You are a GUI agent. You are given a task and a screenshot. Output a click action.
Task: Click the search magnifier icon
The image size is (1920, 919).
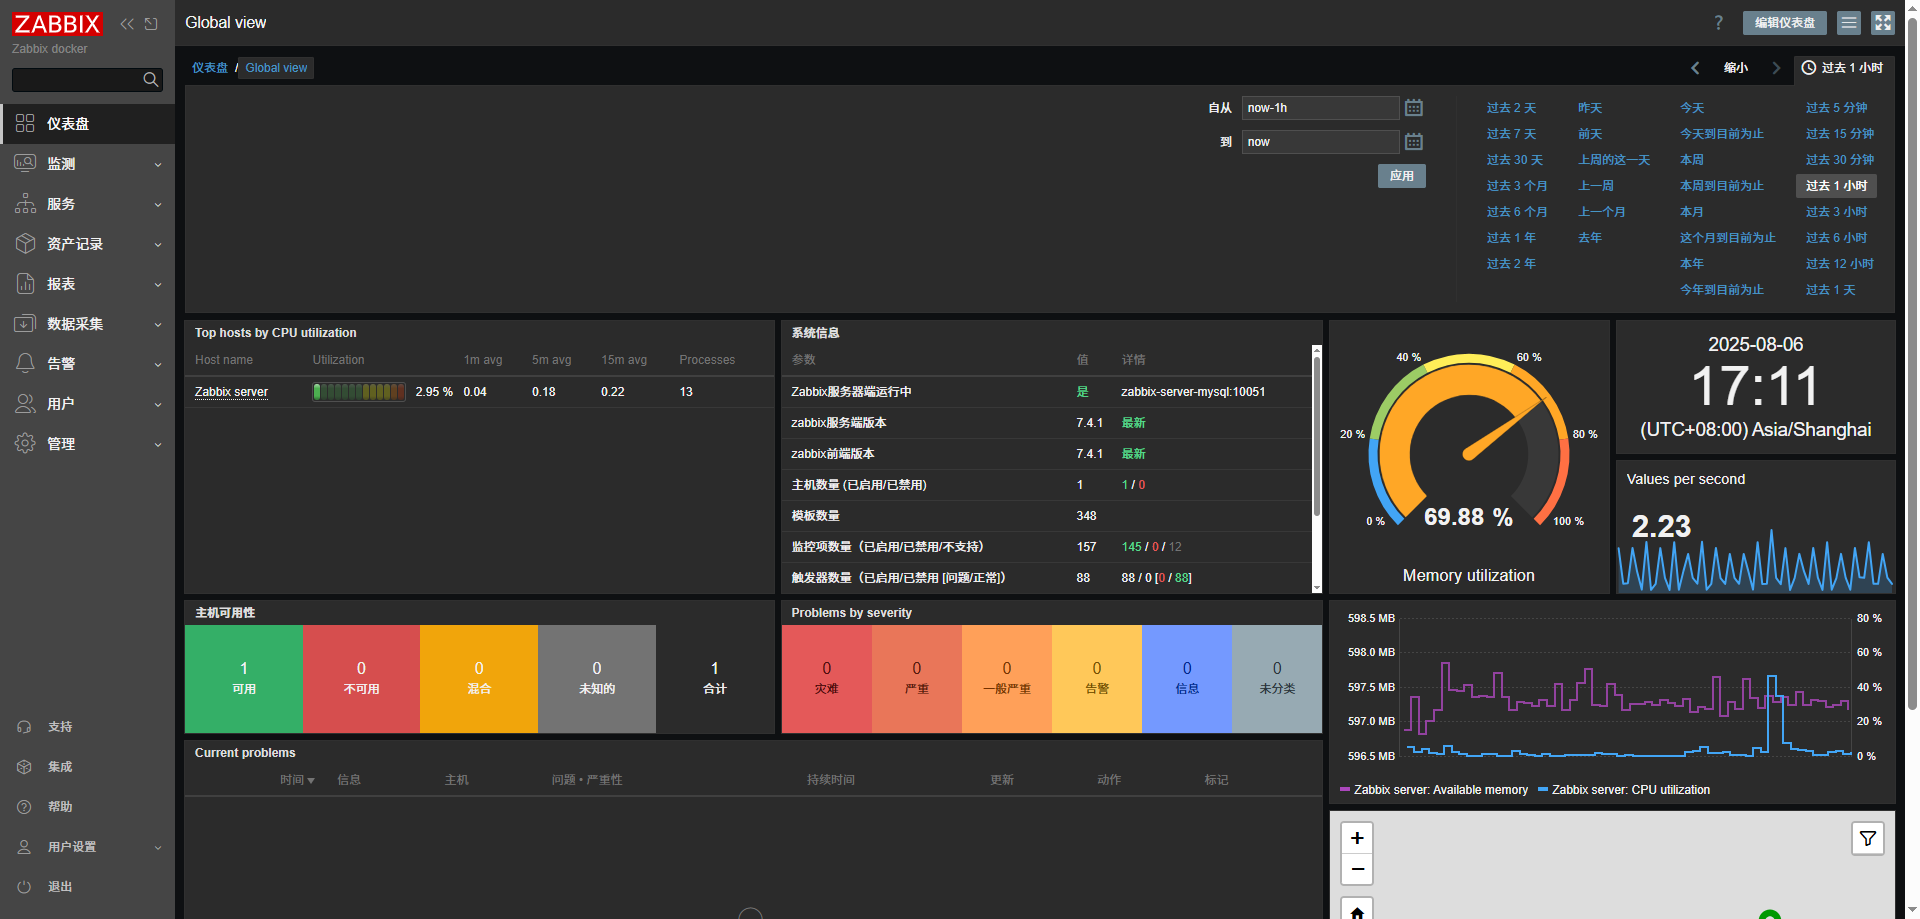pos(151,79)
